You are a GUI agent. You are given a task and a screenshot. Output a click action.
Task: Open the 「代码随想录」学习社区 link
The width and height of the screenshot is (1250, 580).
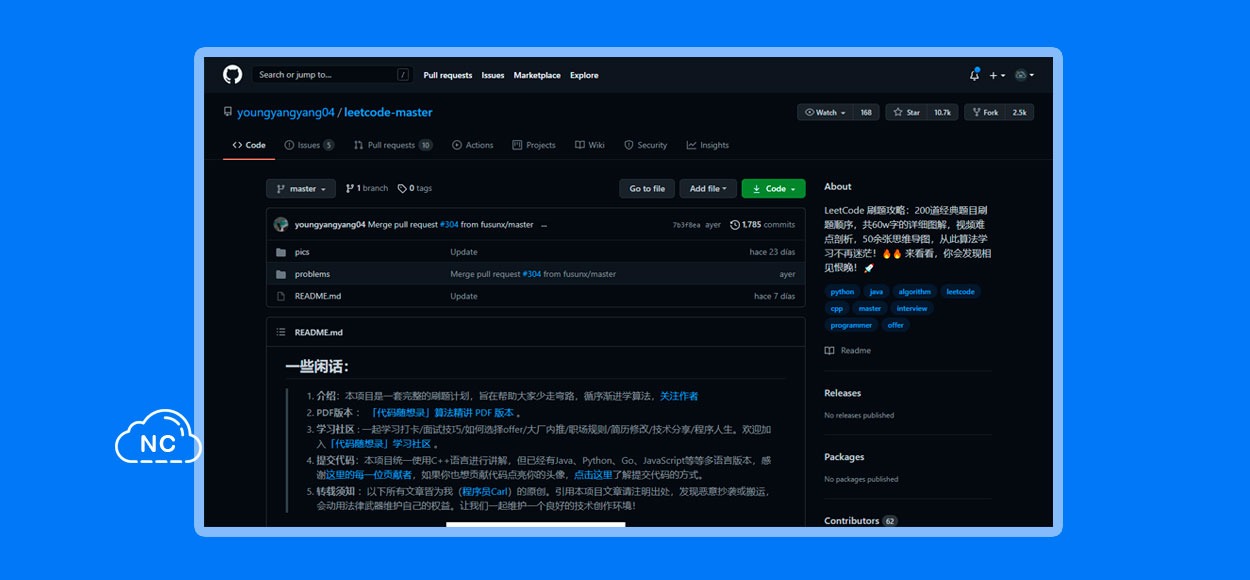[379, 443]
